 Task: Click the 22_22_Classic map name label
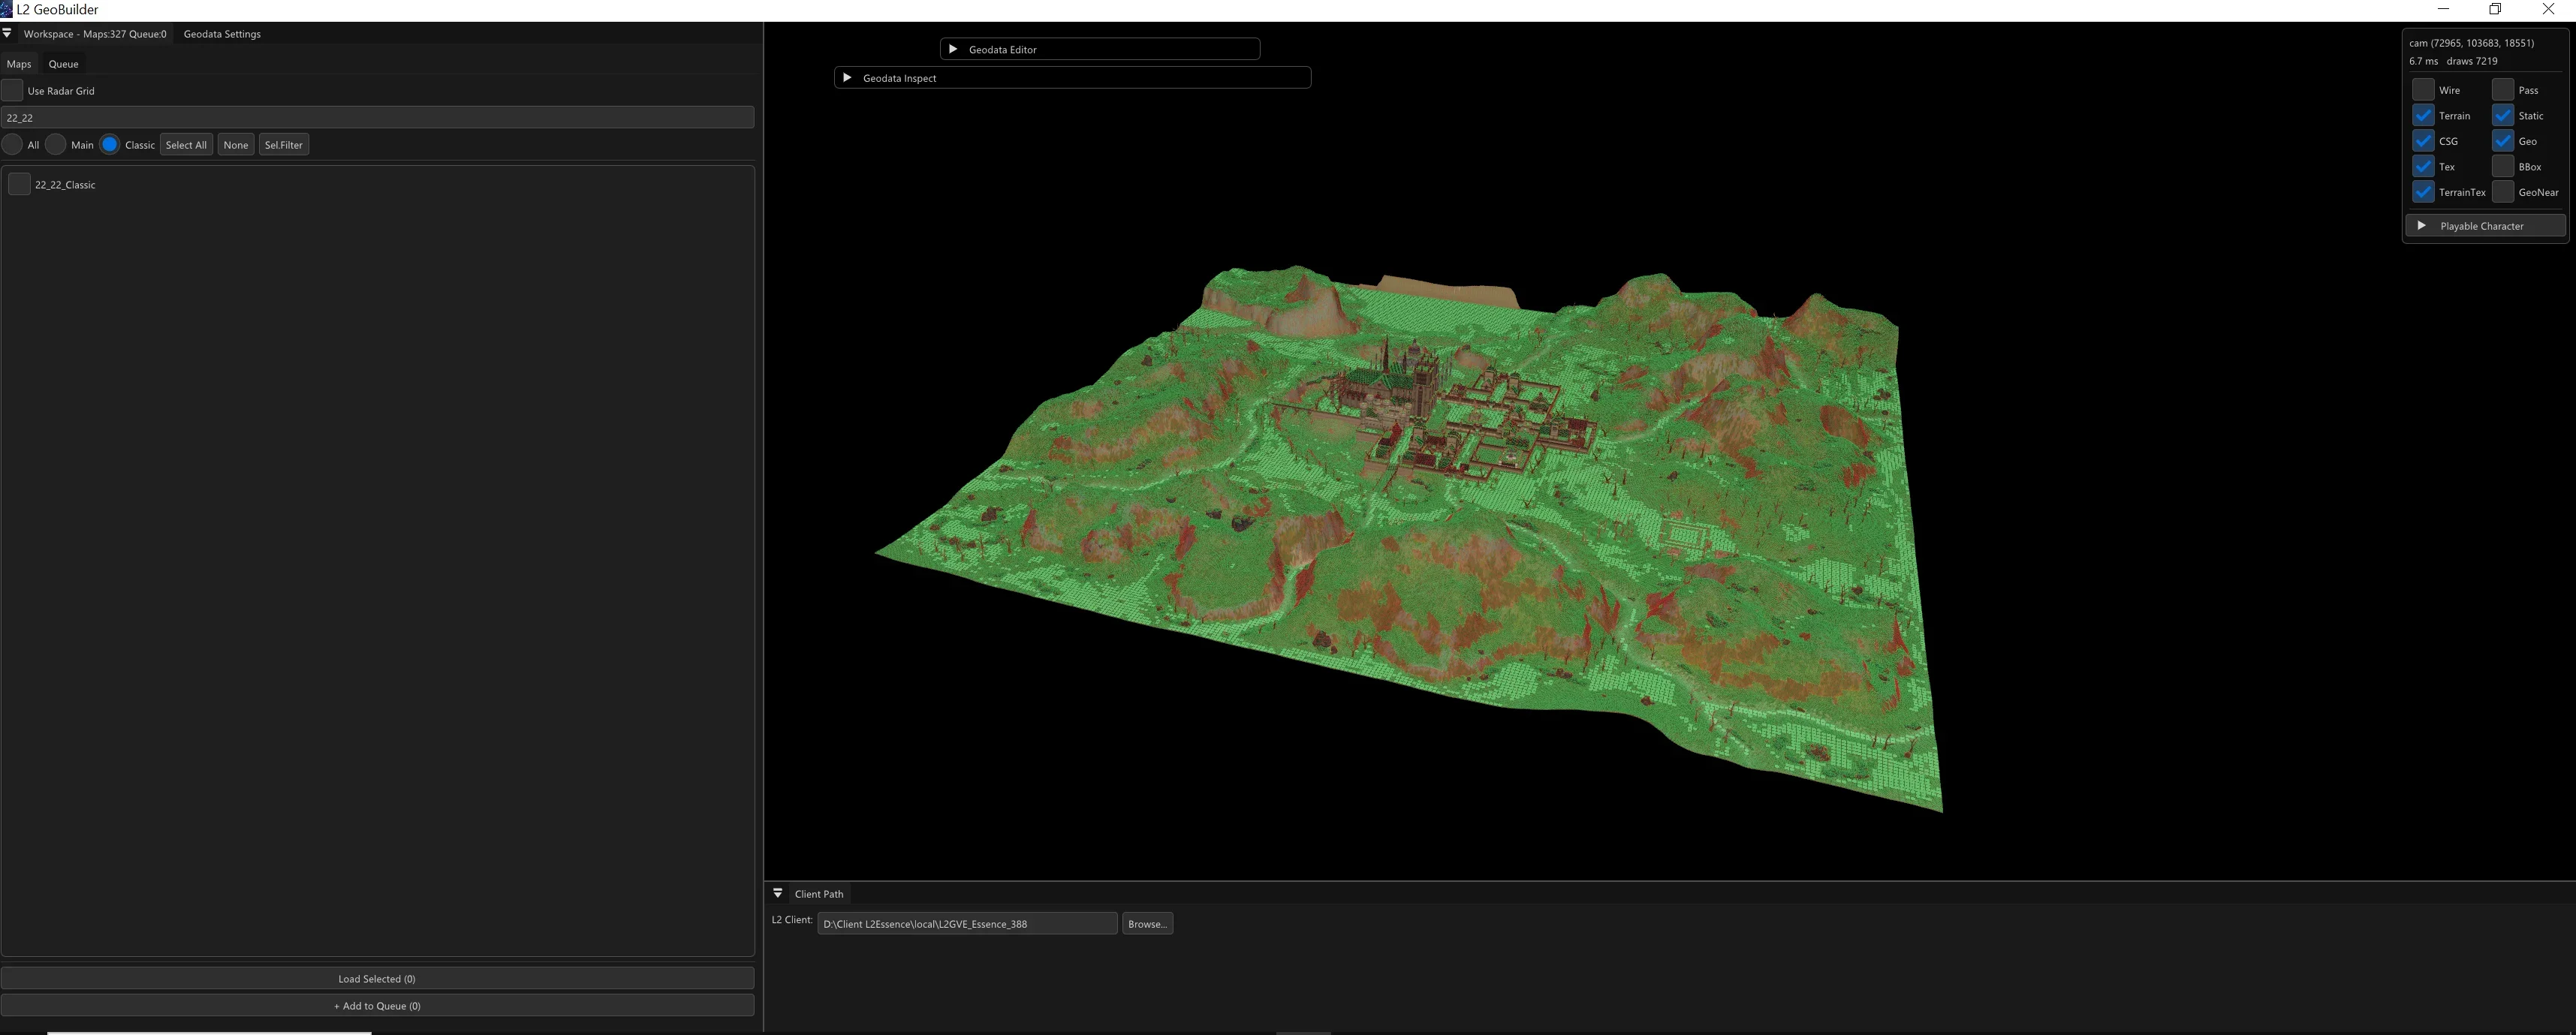pyautogui.click(x=65, y=185)
